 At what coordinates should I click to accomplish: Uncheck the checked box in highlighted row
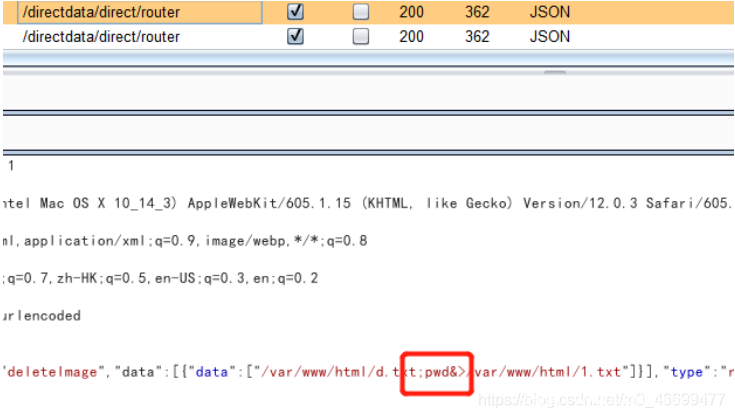pyautogui.click(x=295, y=13)
